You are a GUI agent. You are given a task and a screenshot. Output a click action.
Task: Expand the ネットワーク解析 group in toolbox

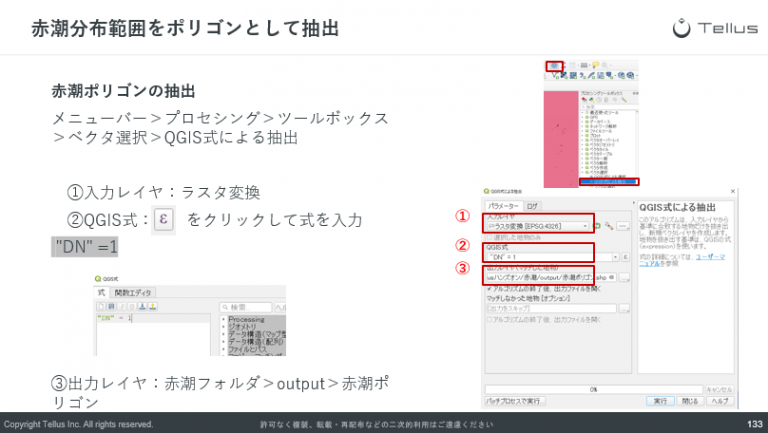click(583, 126)
